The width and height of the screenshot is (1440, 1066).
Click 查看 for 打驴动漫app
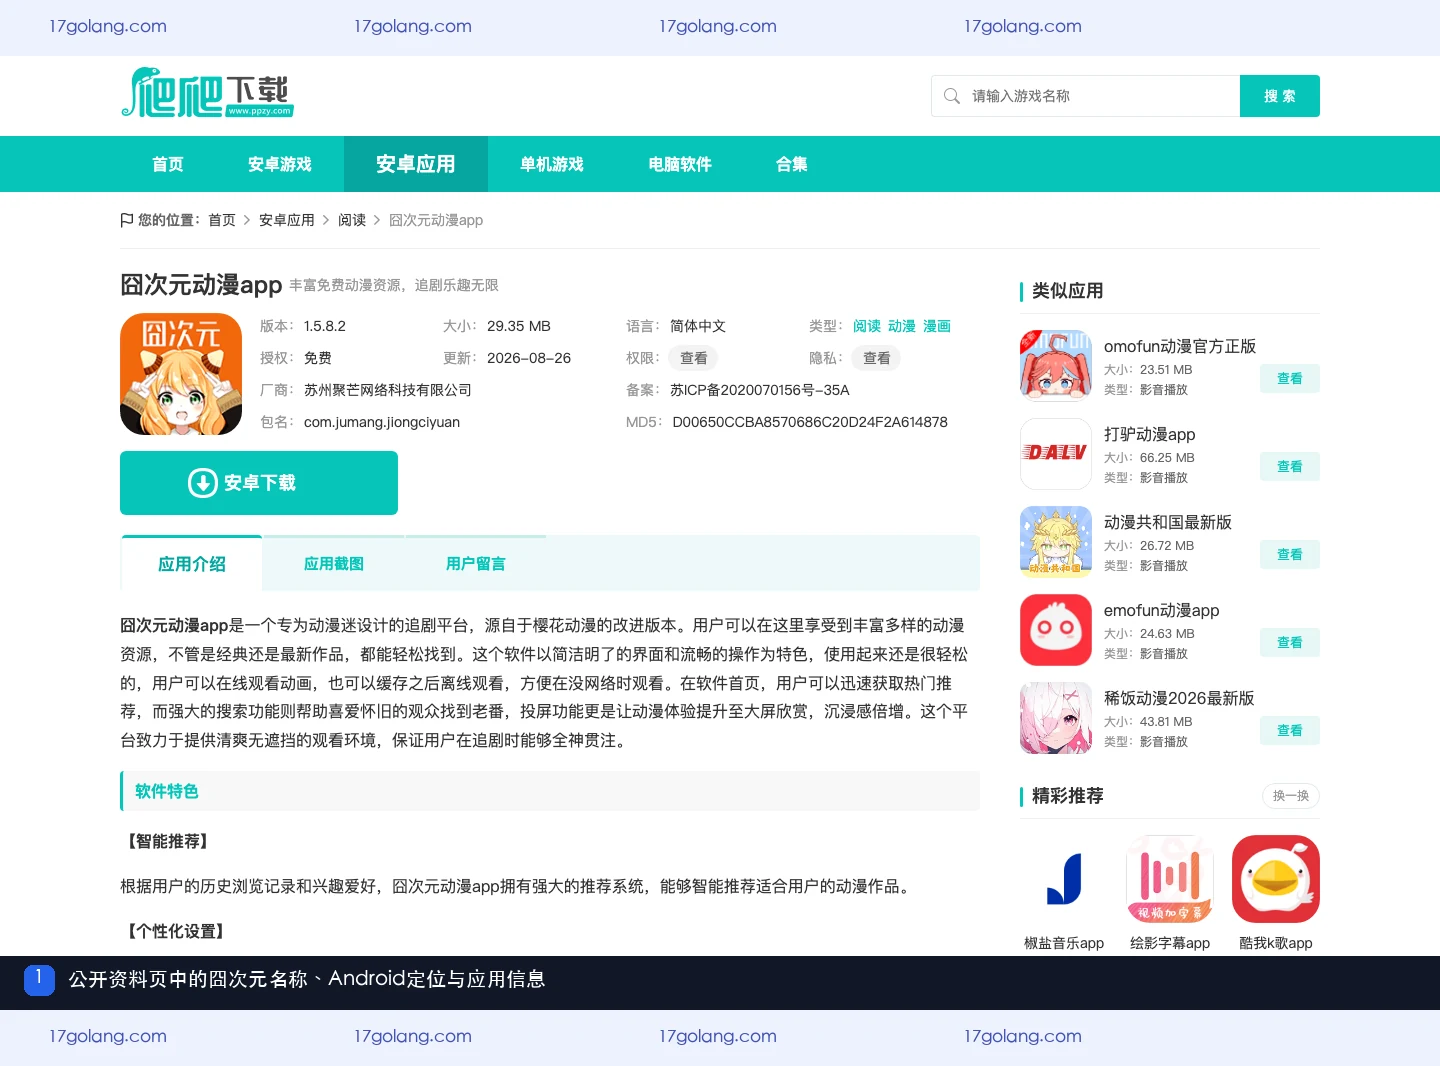1290,467
